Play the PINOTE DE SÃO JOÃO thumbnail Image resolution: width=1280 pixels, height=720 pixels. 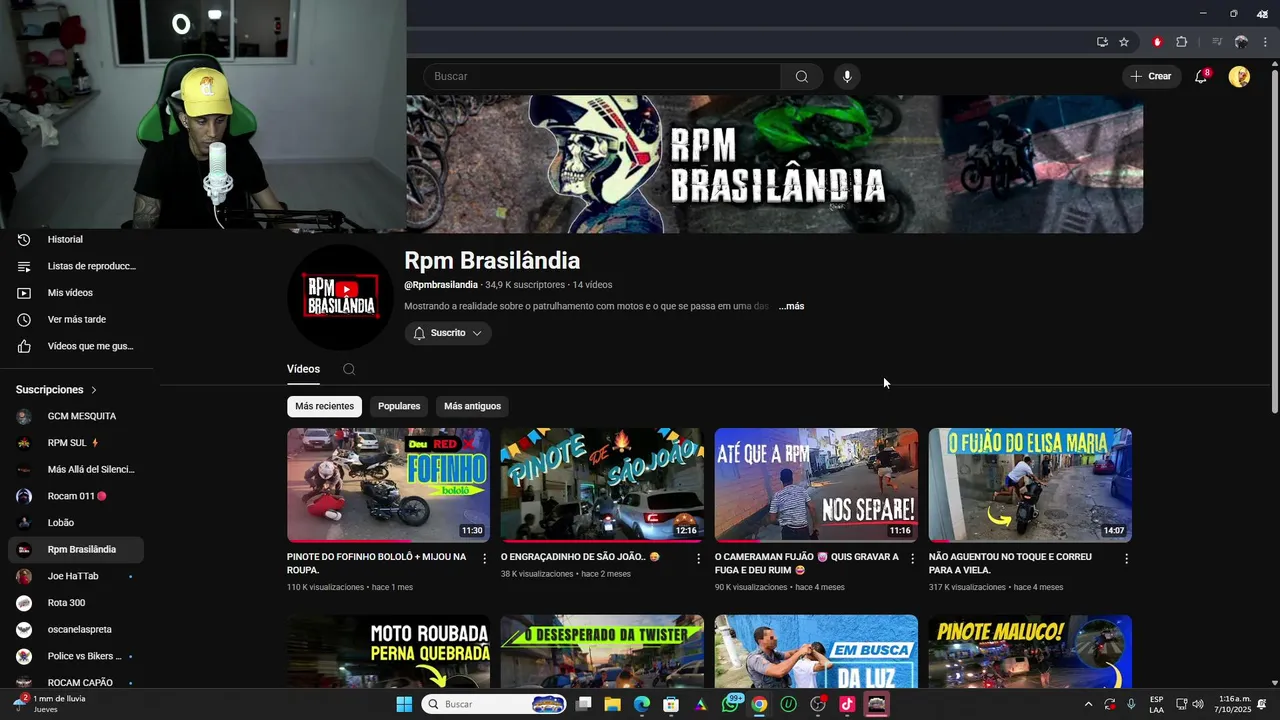602,485
